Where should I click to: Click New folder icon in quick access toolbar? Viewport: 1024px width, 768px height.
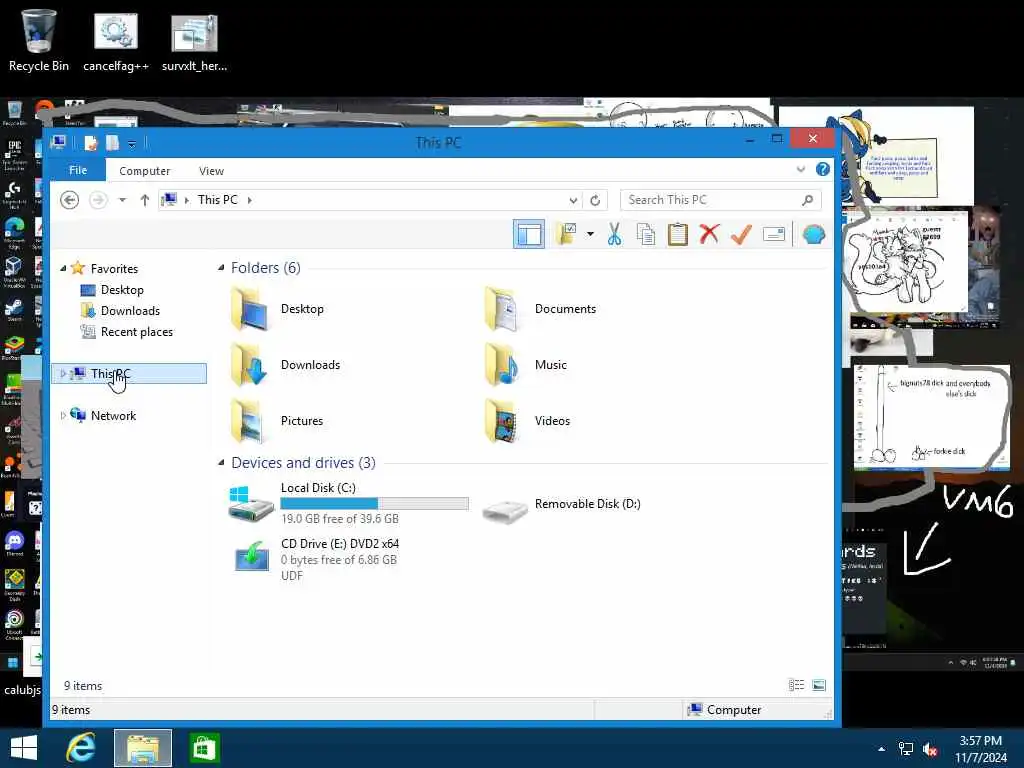pyautogui.click(x=112, y=142)
